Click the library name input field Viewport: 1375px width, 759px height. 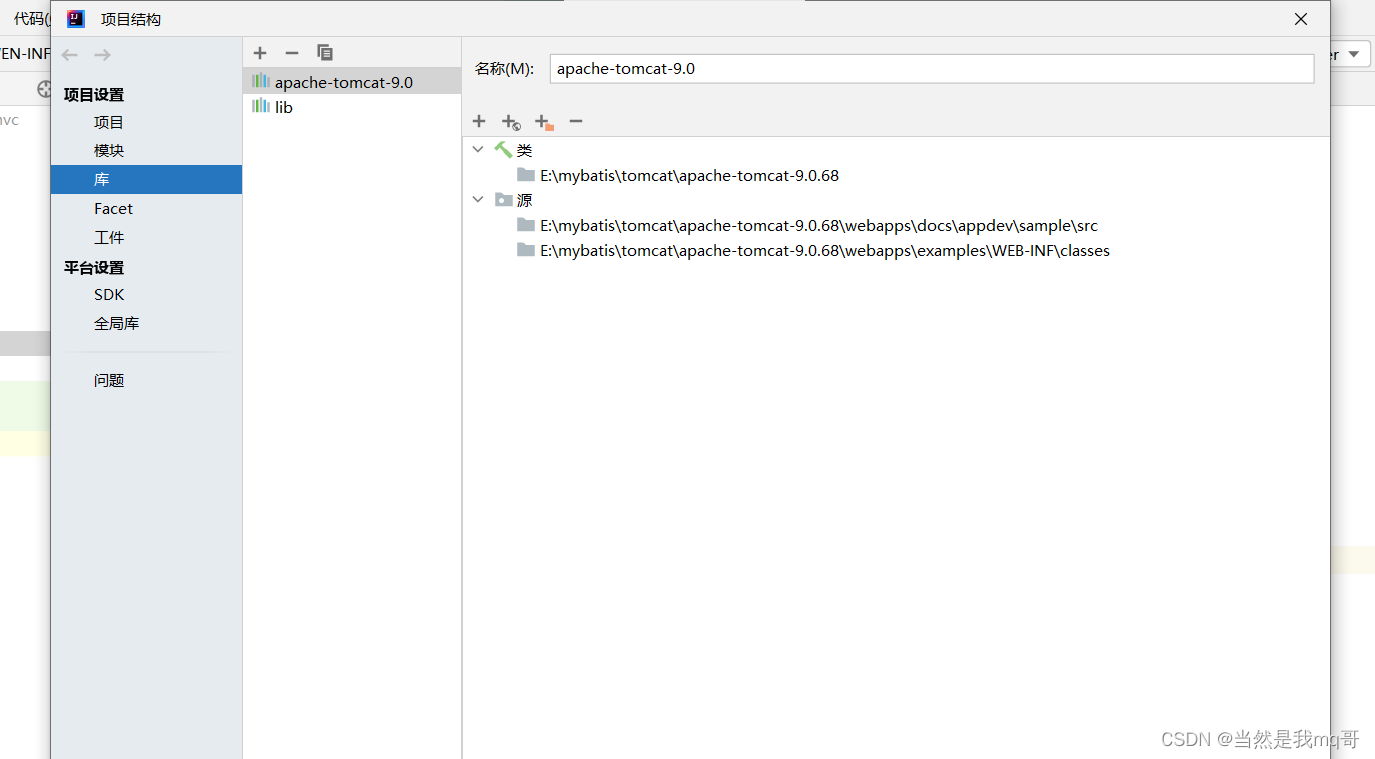(x=932, y=69)
